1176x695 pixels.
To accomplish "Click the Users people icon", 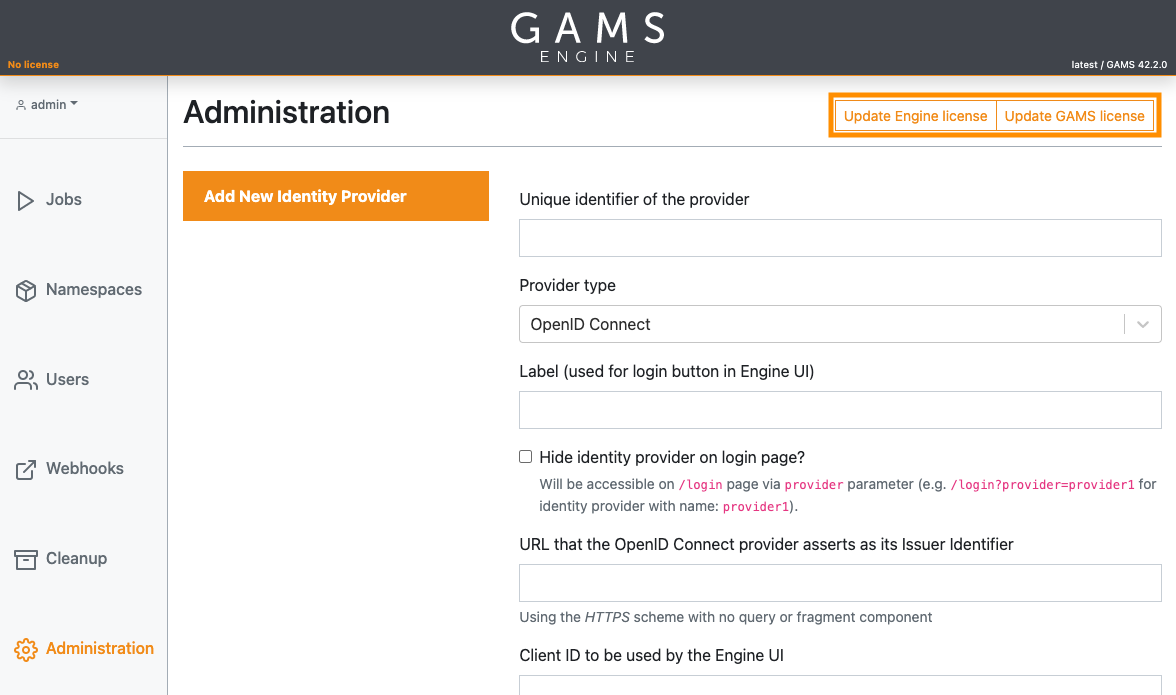I will 25,379.
